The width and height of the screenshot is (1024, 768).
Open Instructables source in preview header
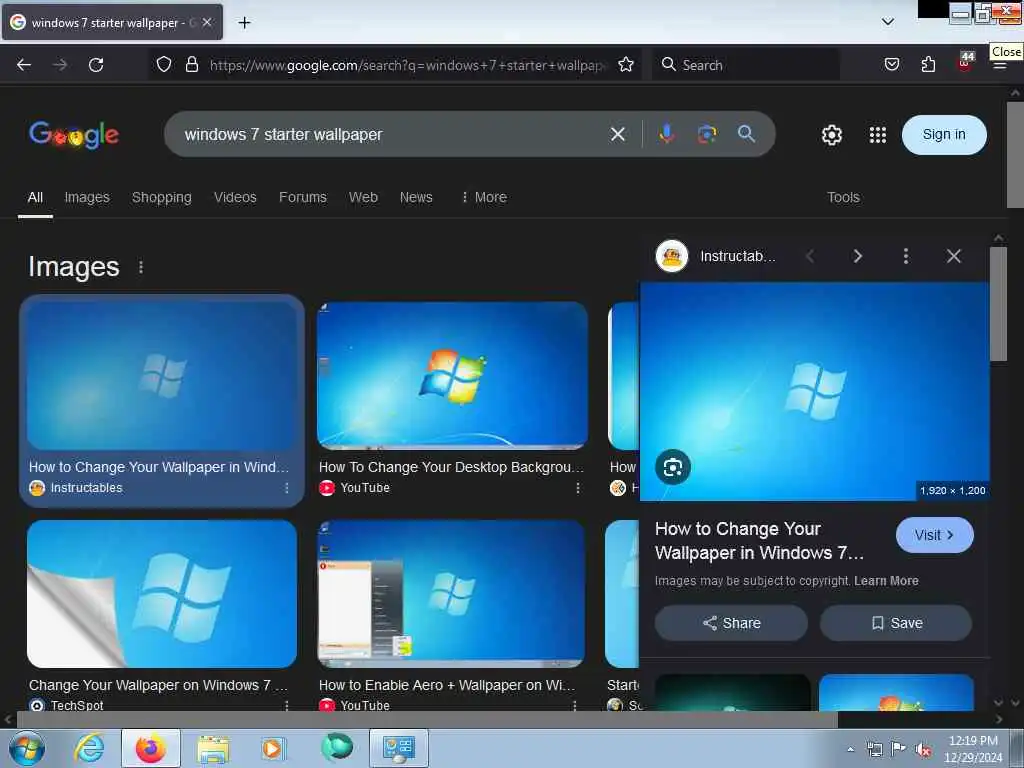tap(716, 256)
